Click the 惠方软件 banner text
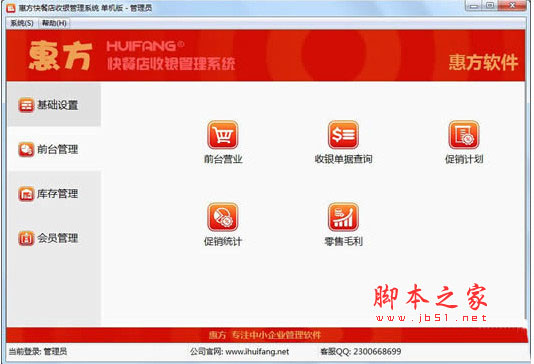 point(483,63)
